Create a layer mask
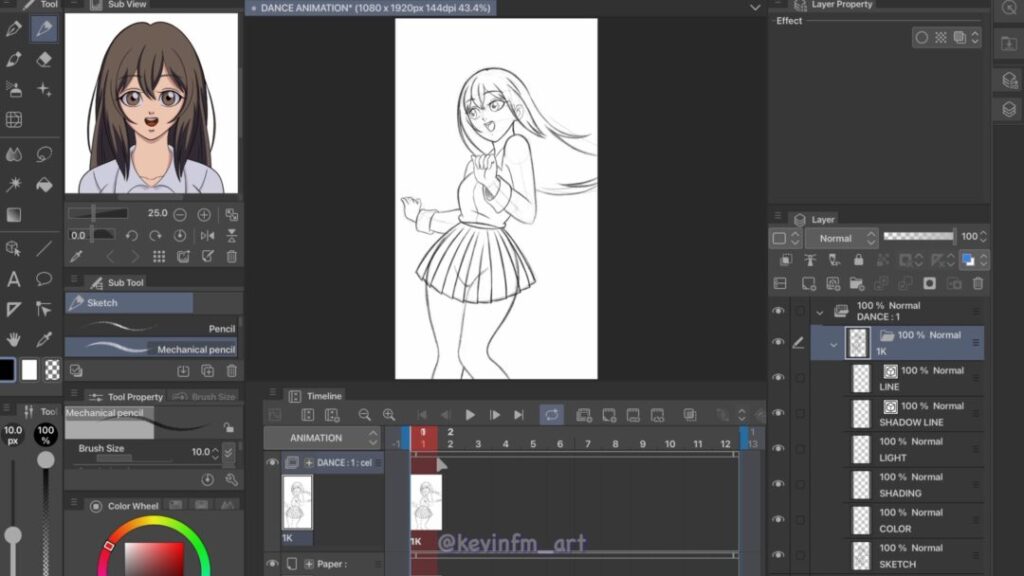This screenshot has width=1024, height=576. 929,283
